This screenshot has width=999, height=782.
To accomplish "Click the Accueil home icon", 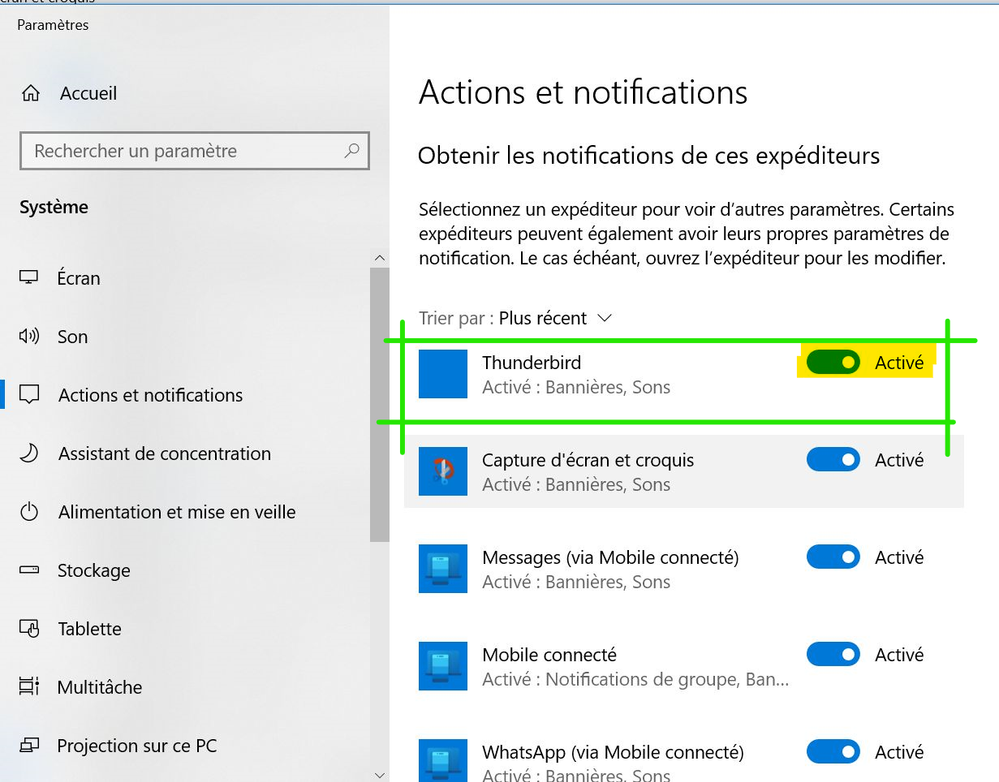I will click(x=31, y=93).
